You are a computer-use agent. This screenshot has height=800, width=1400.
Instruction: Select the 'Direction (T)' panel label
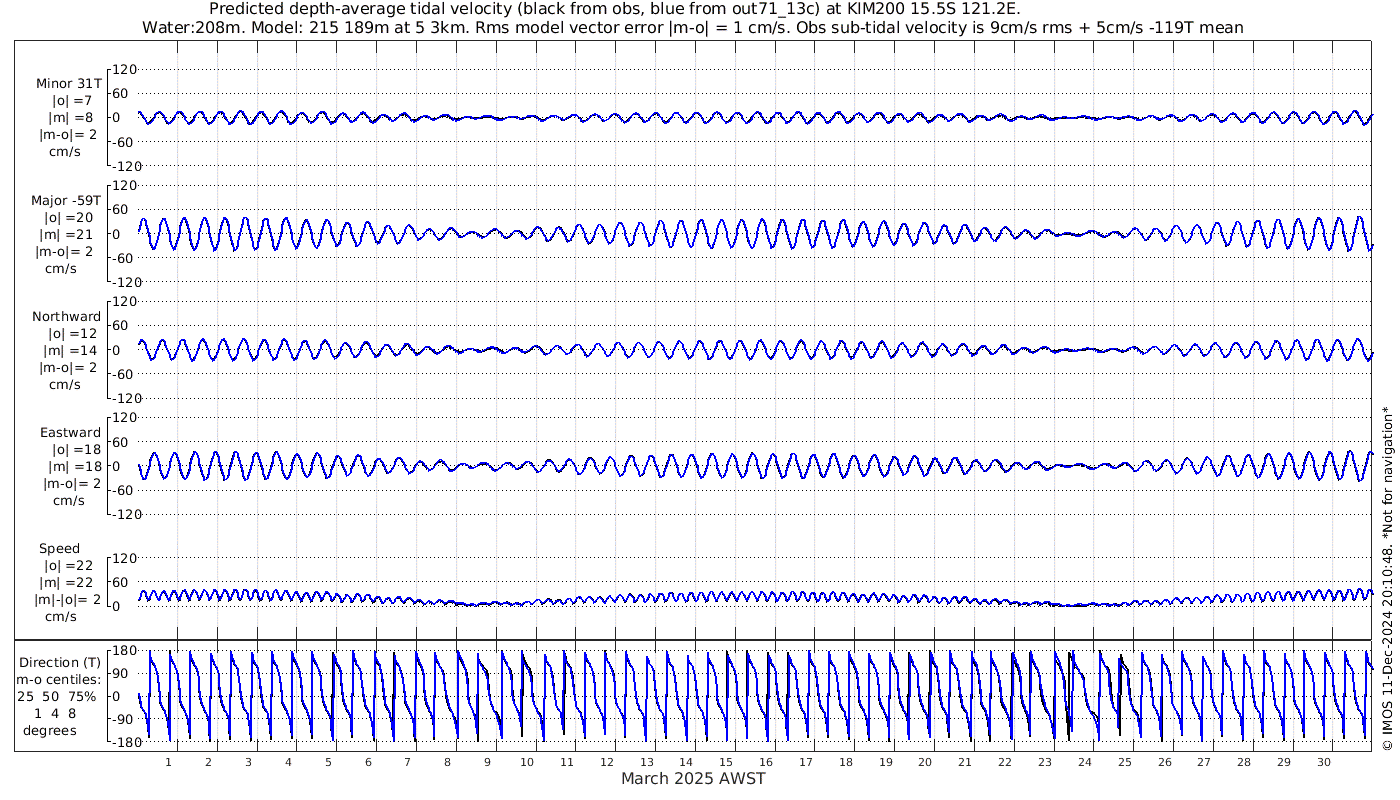(x=61, y=663)
